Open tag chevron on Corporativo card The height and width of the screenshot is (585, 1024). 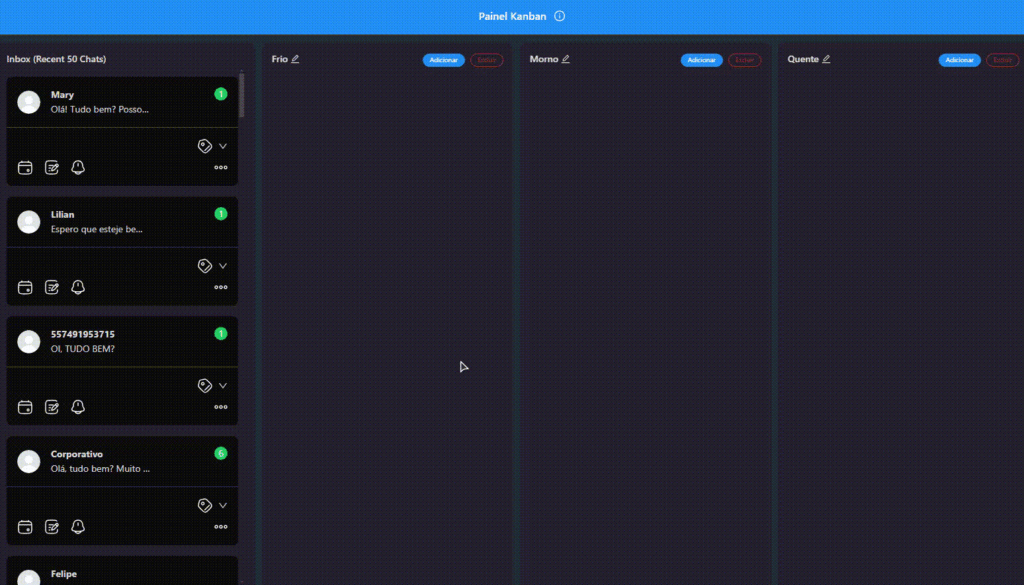point(223,506)
